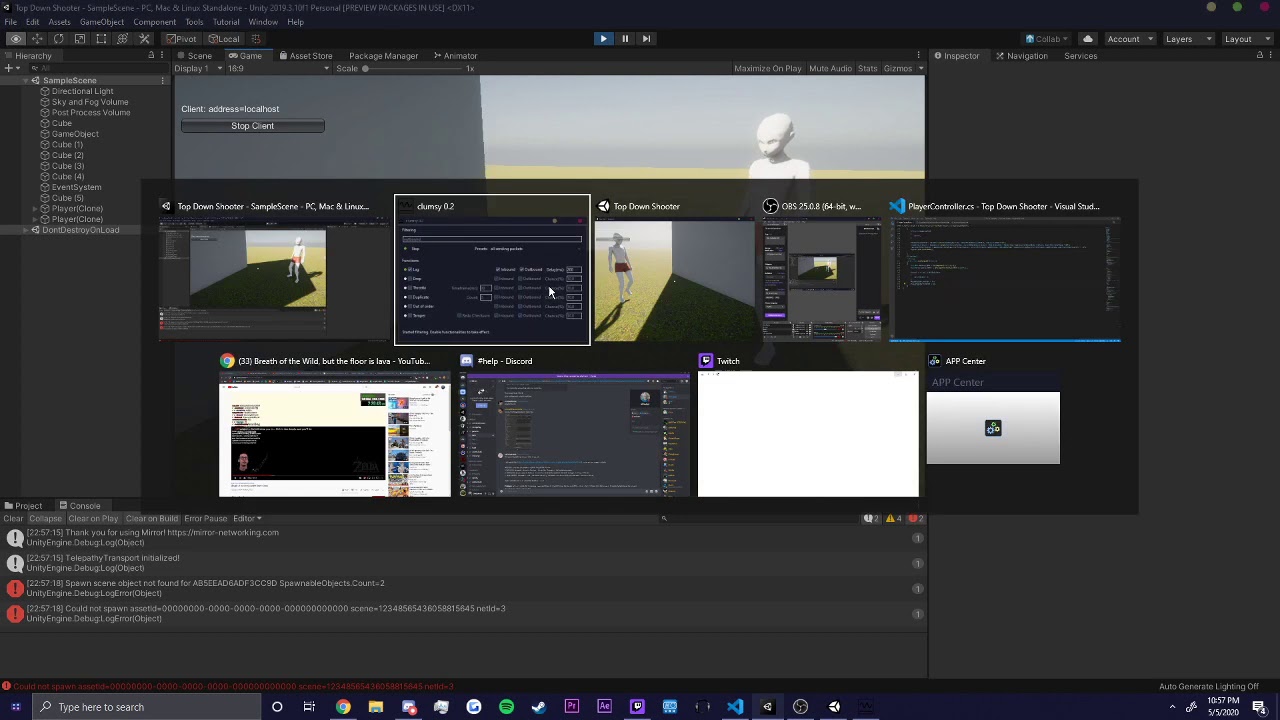The image size is (1280, 720).
Task: Open the Account dropdown
Action: (x=1129, y=39)
